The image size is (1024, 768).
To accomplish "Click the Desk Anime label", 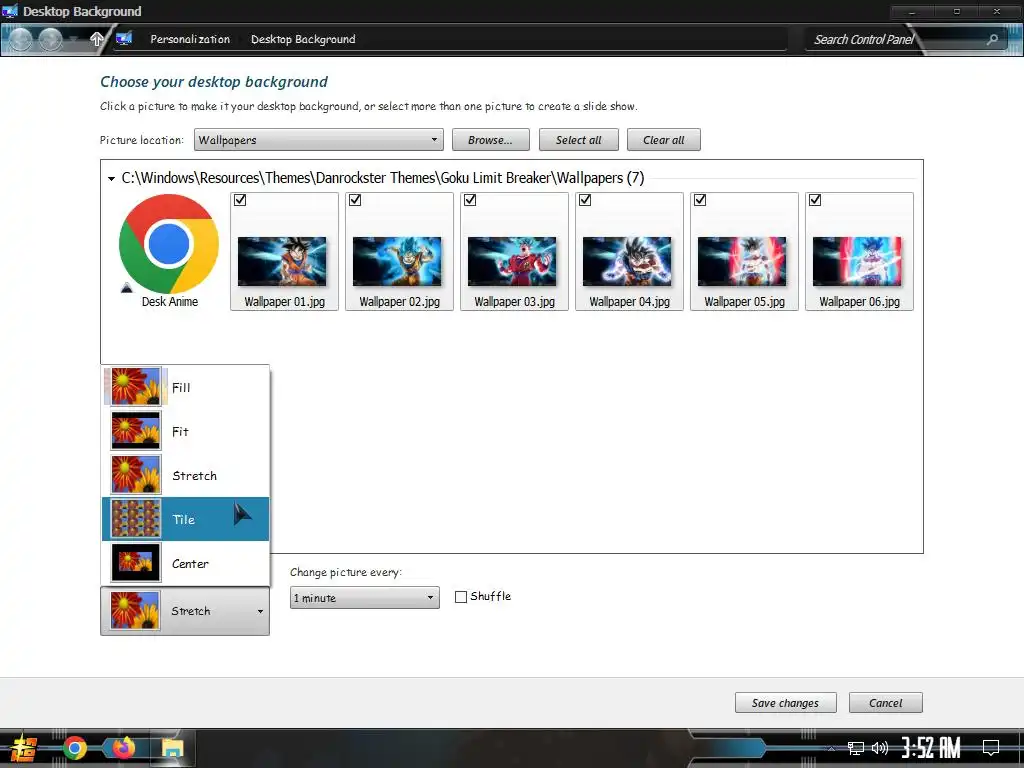I will [170, 302].
